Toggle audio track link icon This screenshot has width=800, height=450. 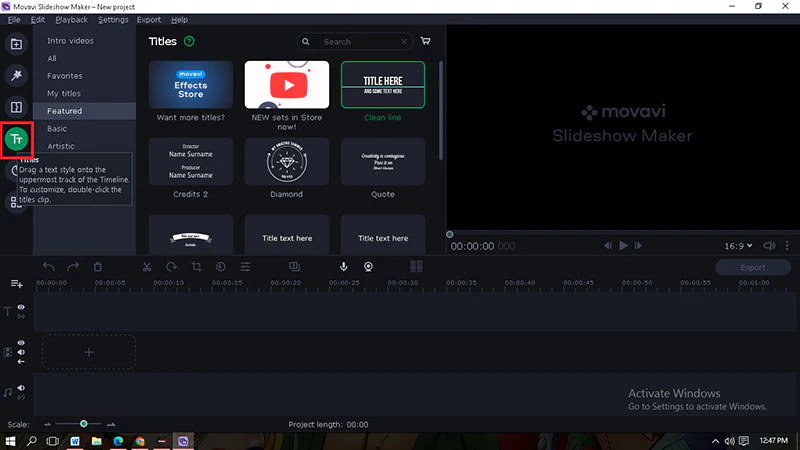point(21,397)
